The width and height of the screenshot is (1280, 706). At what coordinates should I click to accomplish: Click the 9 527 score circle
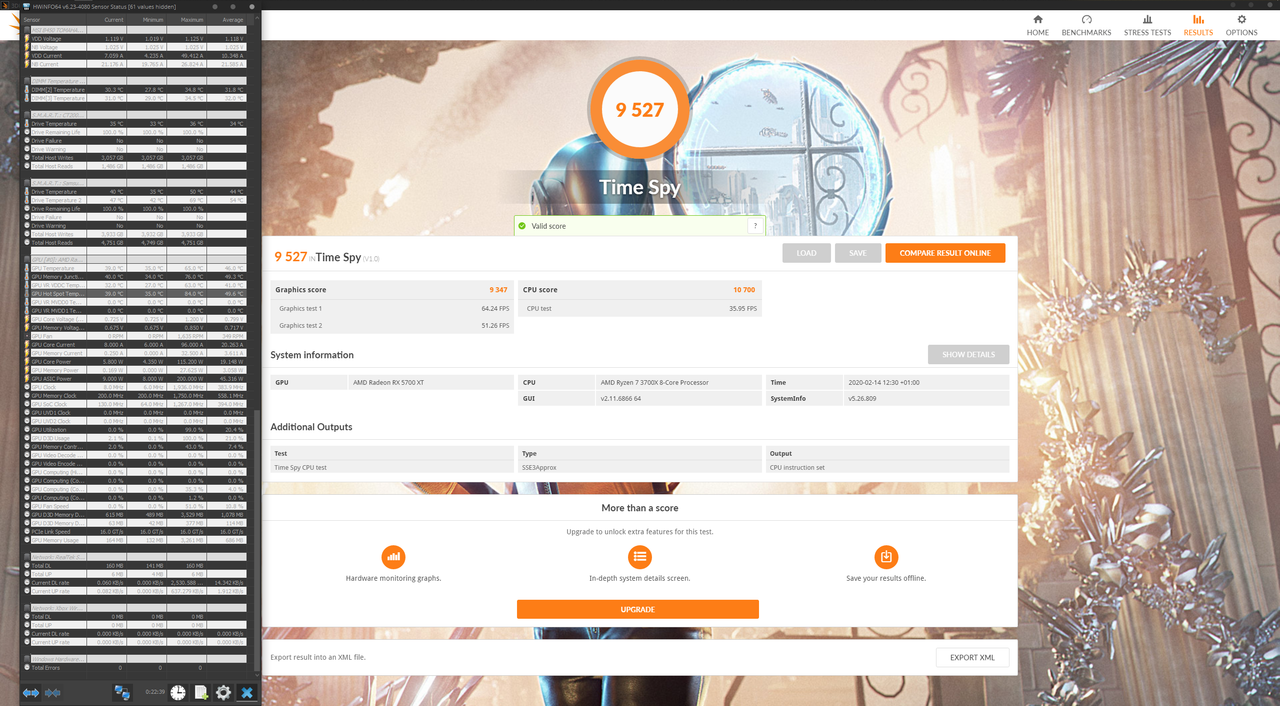click(640, 110)
